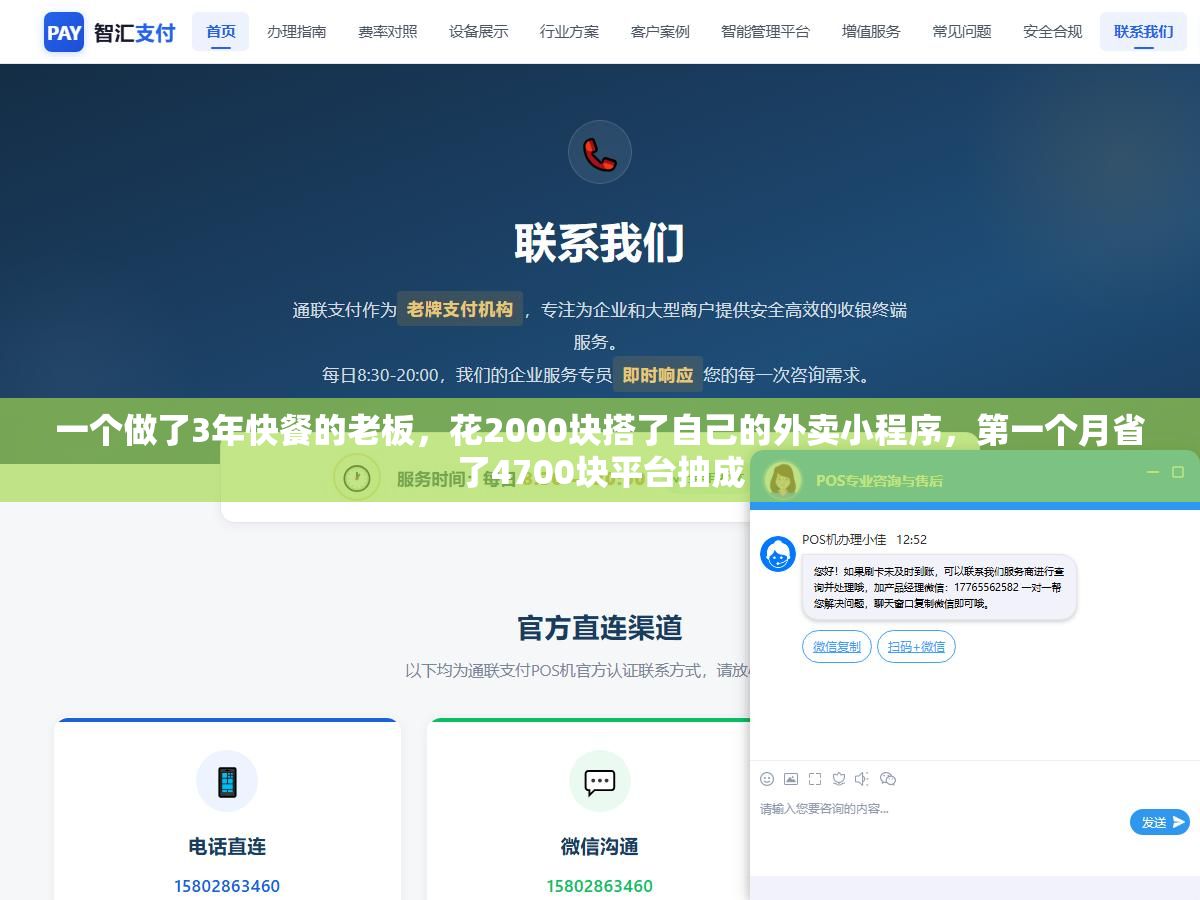Click the 即时响应 highlighted label
The image size is (1200, 900).
658,375
